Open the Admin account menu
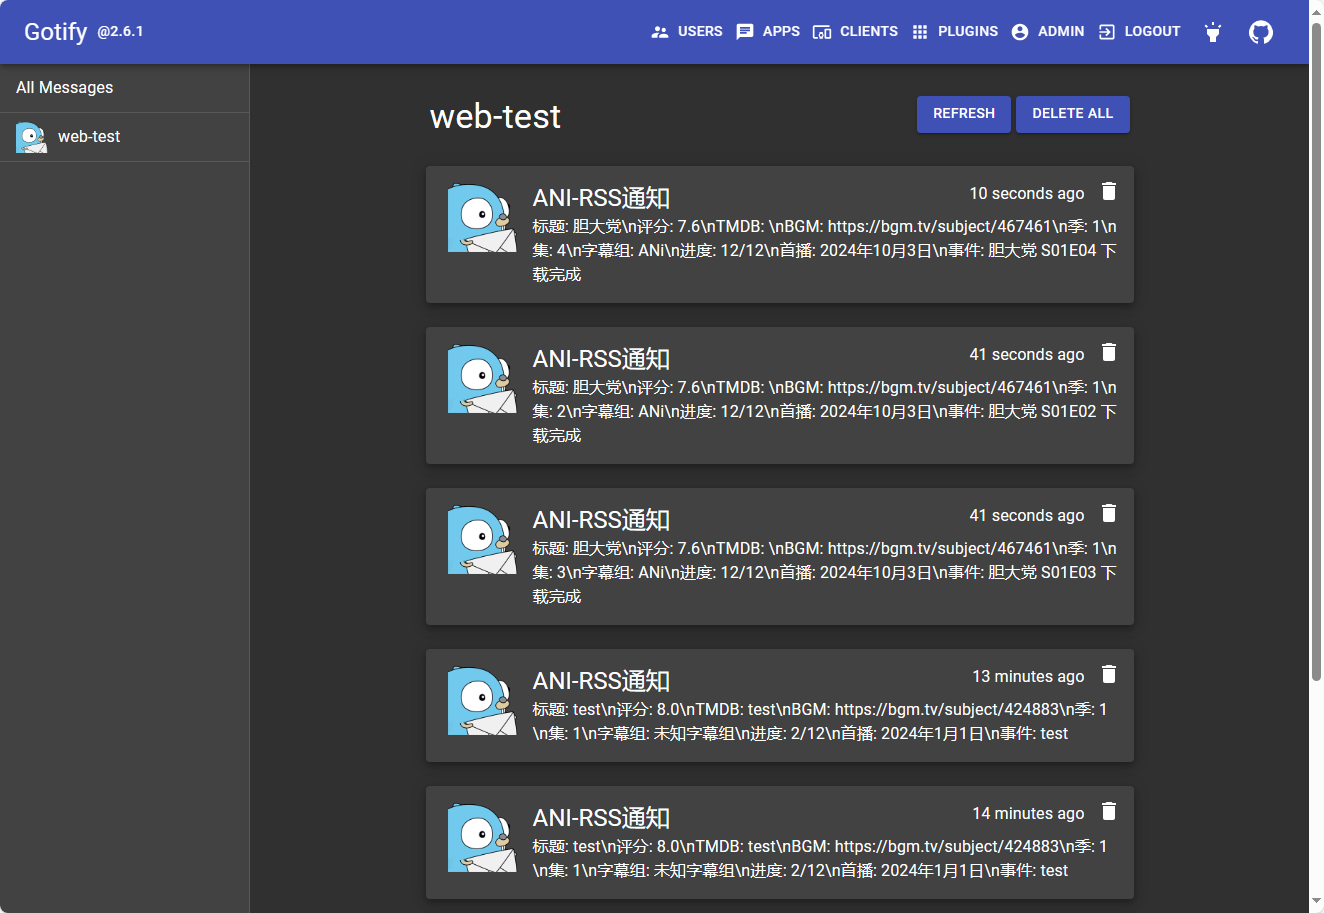 (x=1048, y=32)
